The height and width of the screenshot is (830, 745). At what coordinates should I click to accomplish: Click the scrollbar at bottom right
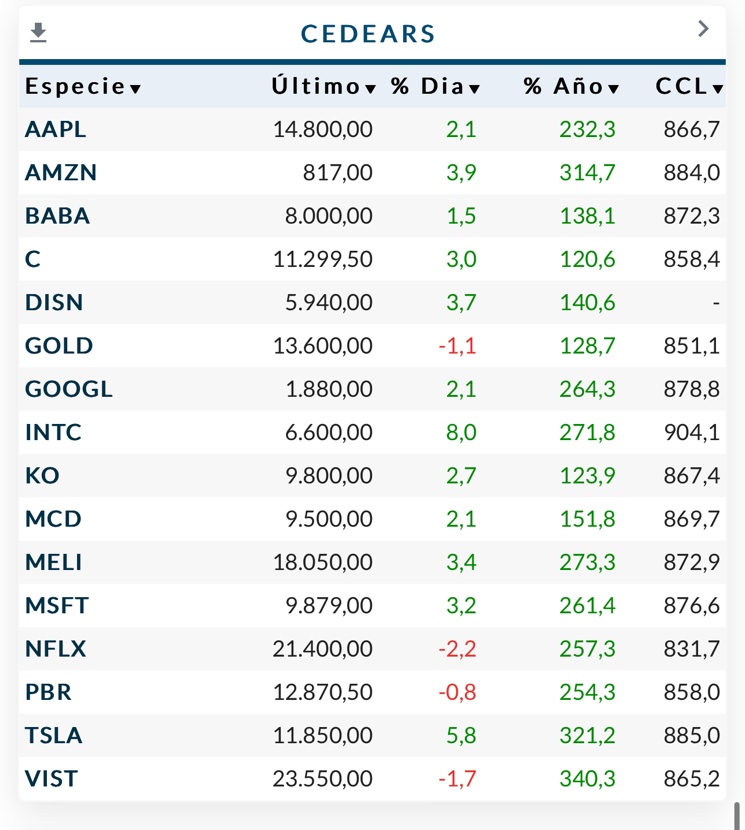[x=739, y=812]
